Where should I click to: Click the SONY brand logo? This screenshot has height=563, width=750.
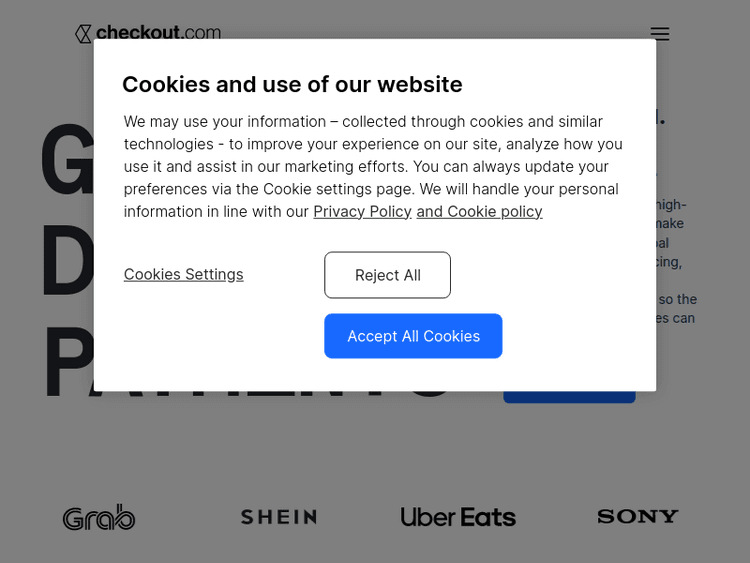(638, 516)
